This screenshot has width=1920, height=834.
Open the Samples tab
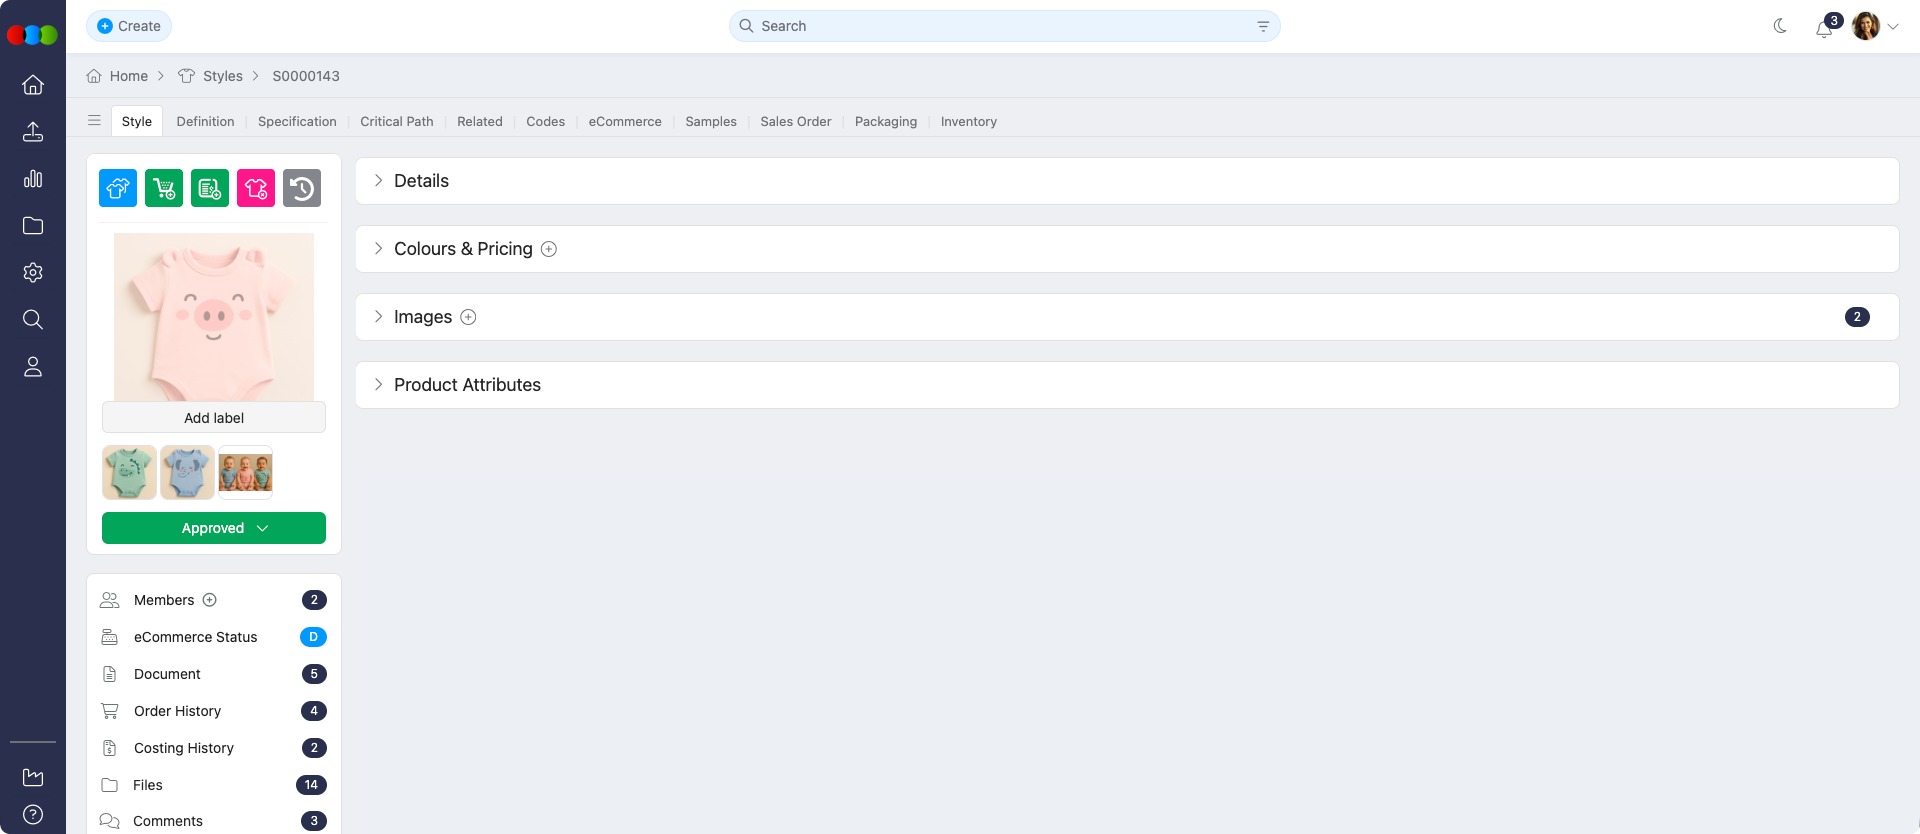[711, 121]
